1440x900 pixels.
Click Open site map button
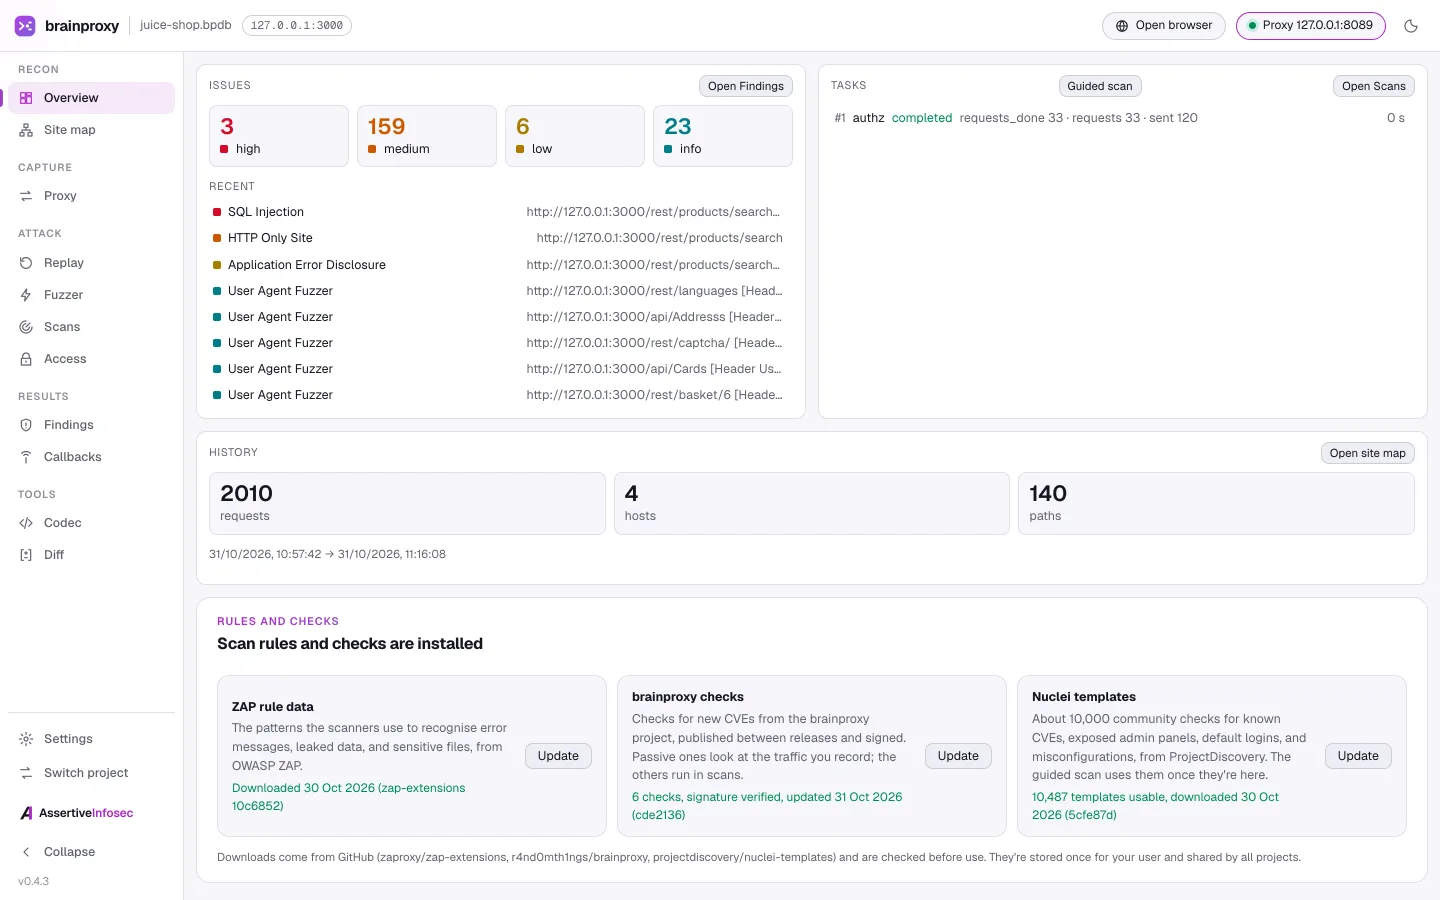click(1367, 453)
